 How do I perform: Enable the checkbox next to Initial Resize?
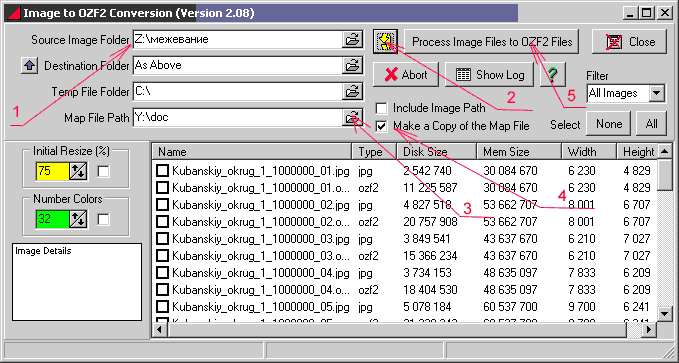point(103,172)
